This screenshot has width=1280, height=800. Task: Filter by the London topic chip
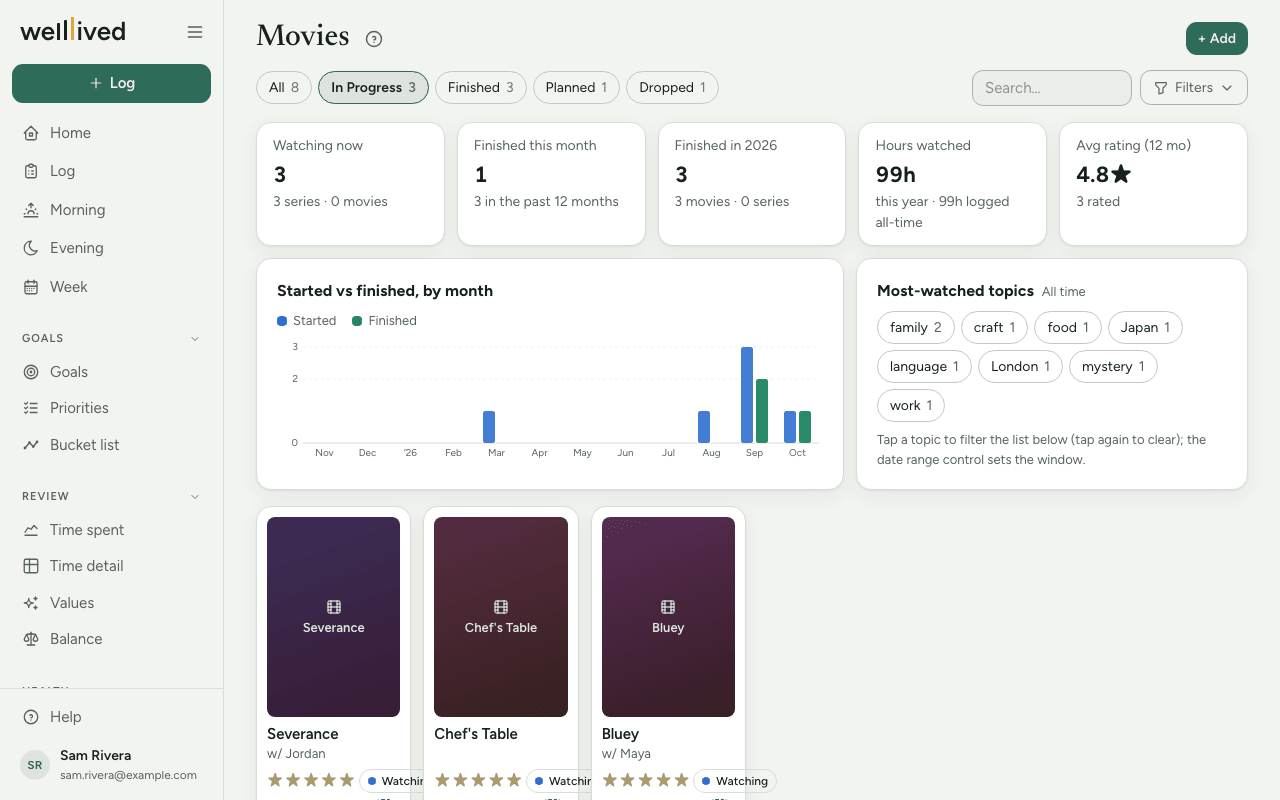(1020, 366)
